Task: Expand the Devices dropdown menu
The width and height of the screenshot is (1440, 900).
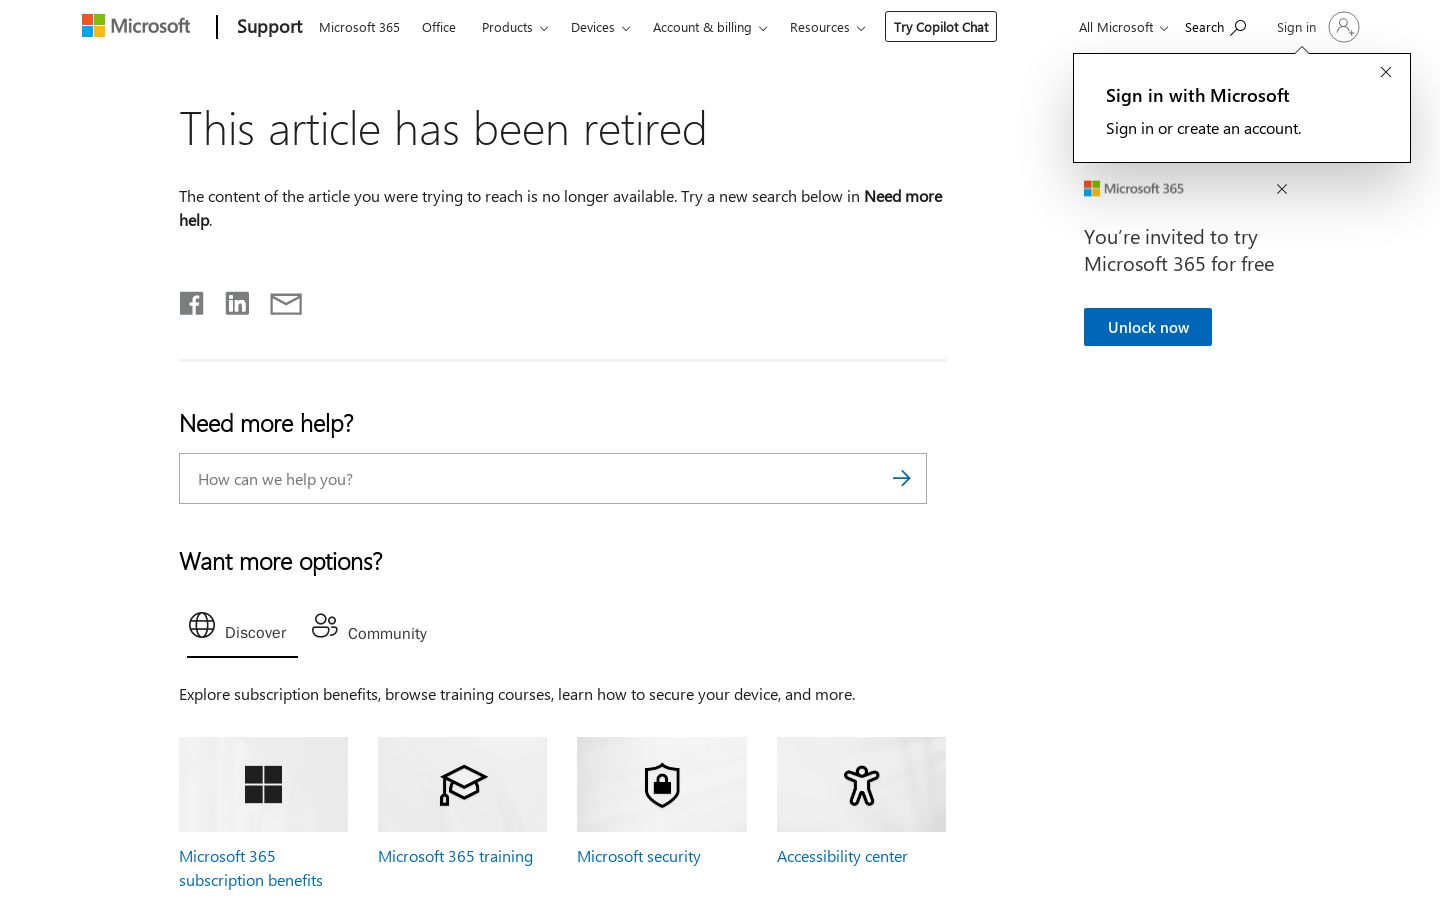Action: [x=600, y=27]
